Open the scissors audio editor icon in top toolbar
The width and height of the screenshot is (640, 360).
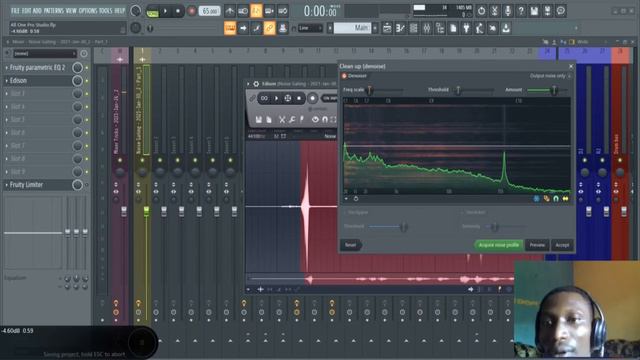pos(494,11)
